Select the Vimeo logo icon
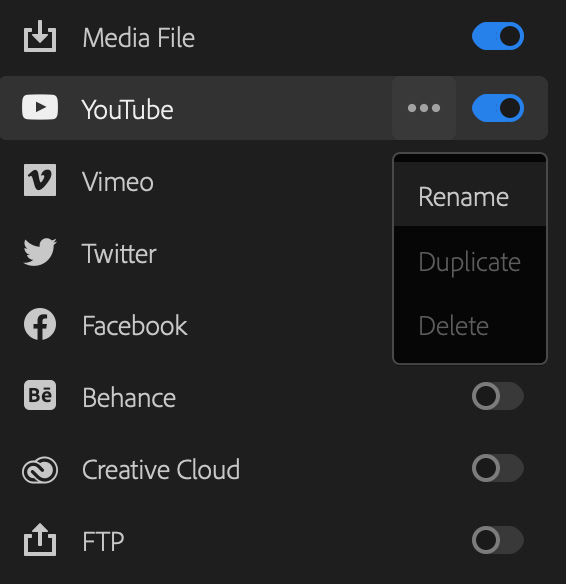 (x=40, y=180)
